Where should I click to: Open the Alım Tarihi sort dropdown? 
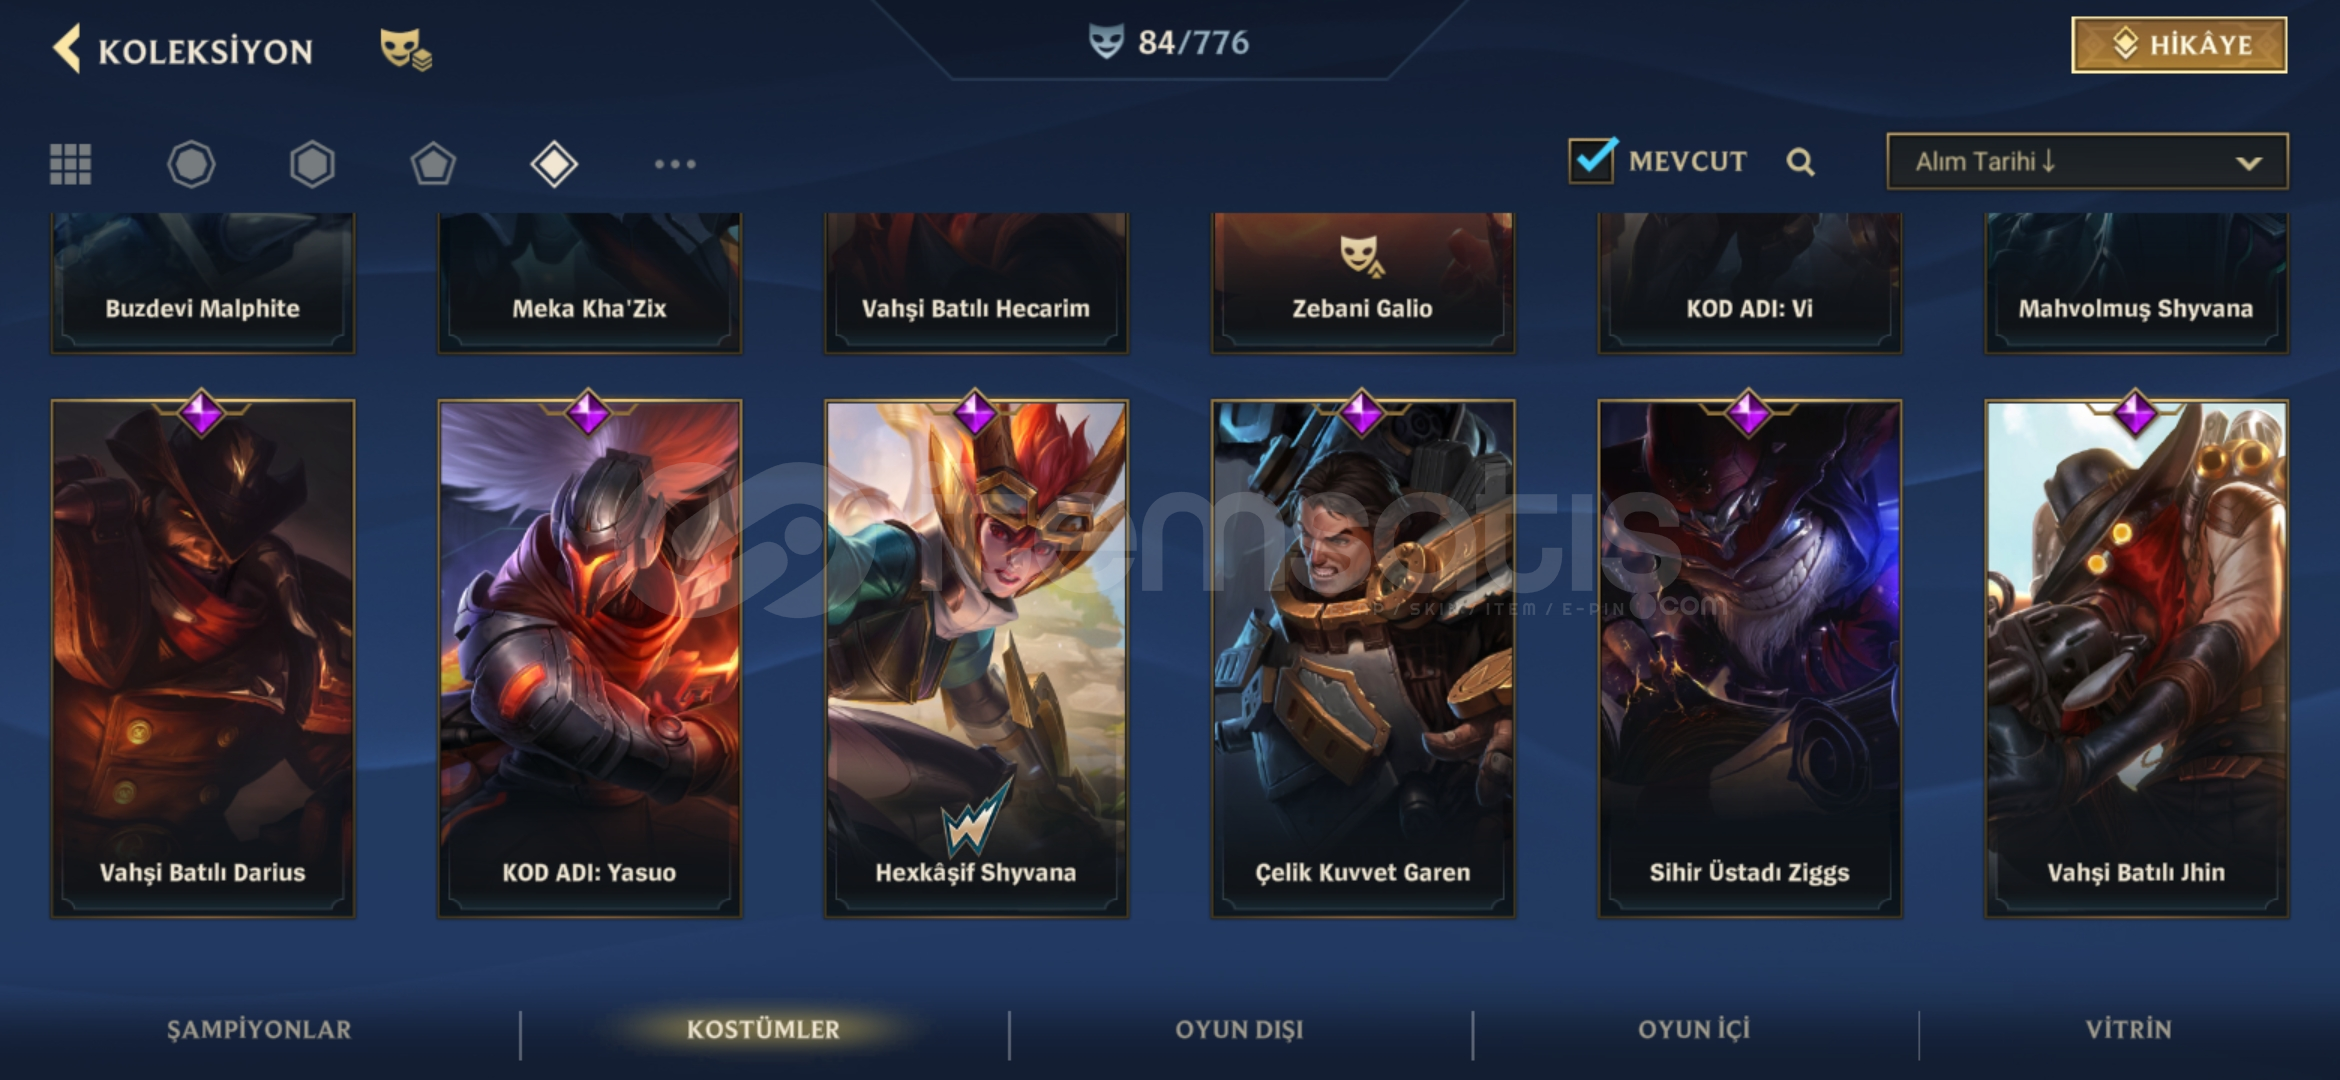tap(2087, 162)
